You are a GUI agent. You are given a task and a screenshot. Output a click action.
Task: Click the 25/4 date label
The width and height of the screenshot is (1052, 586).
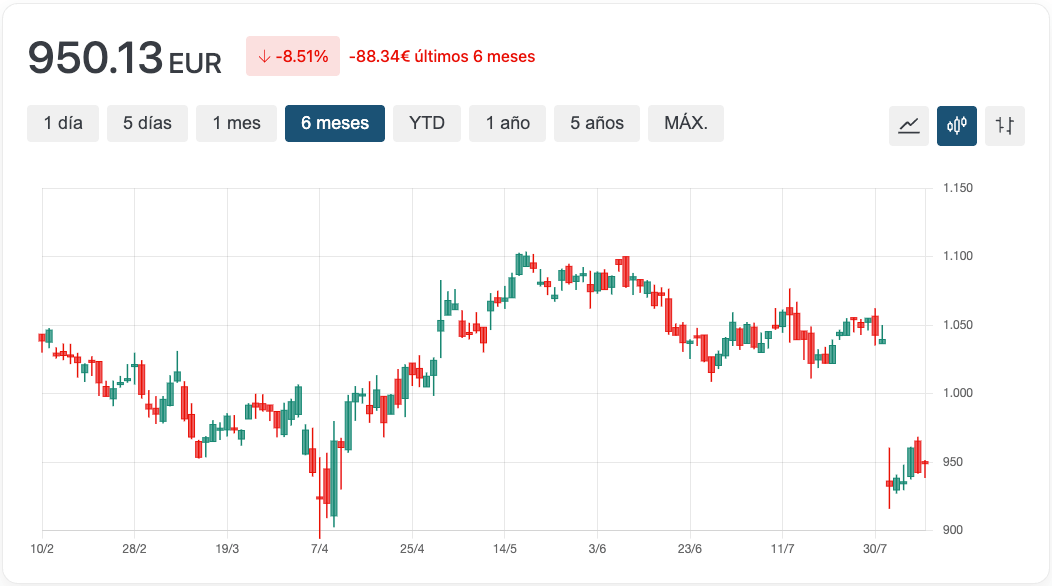click(412, 549)
